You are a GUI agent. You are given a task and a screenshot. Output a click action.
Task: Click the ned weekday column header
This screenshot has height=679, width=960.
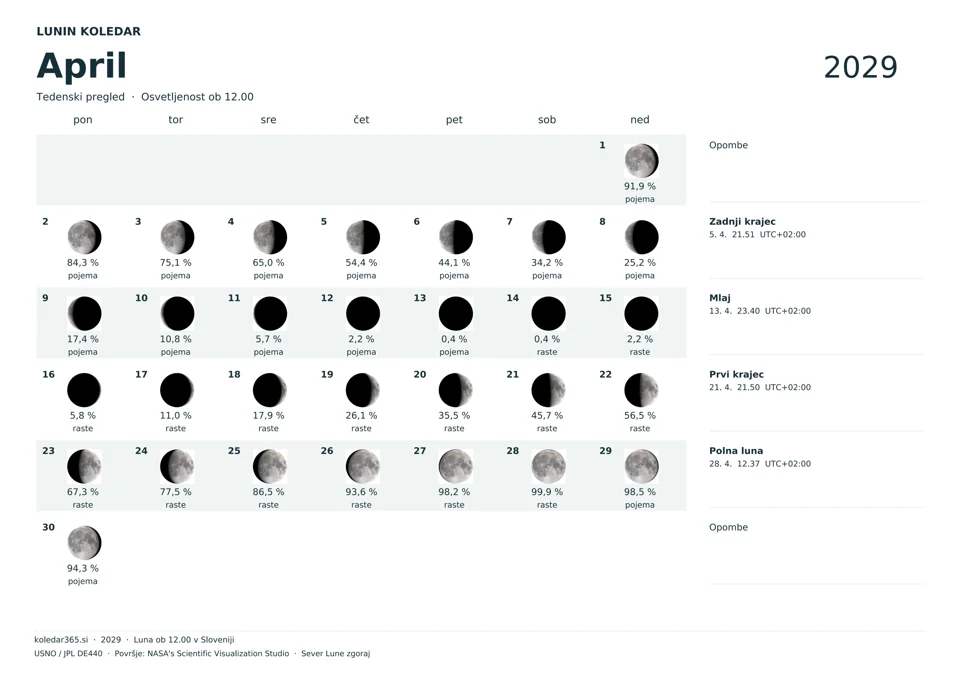(640, 120)
